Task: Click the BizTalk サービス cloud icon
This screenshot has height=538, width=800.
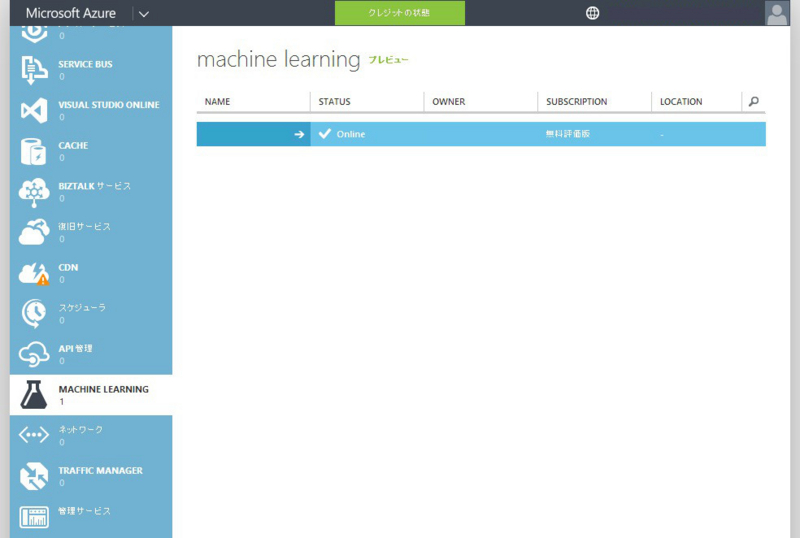Action: [x=34, y=192]
